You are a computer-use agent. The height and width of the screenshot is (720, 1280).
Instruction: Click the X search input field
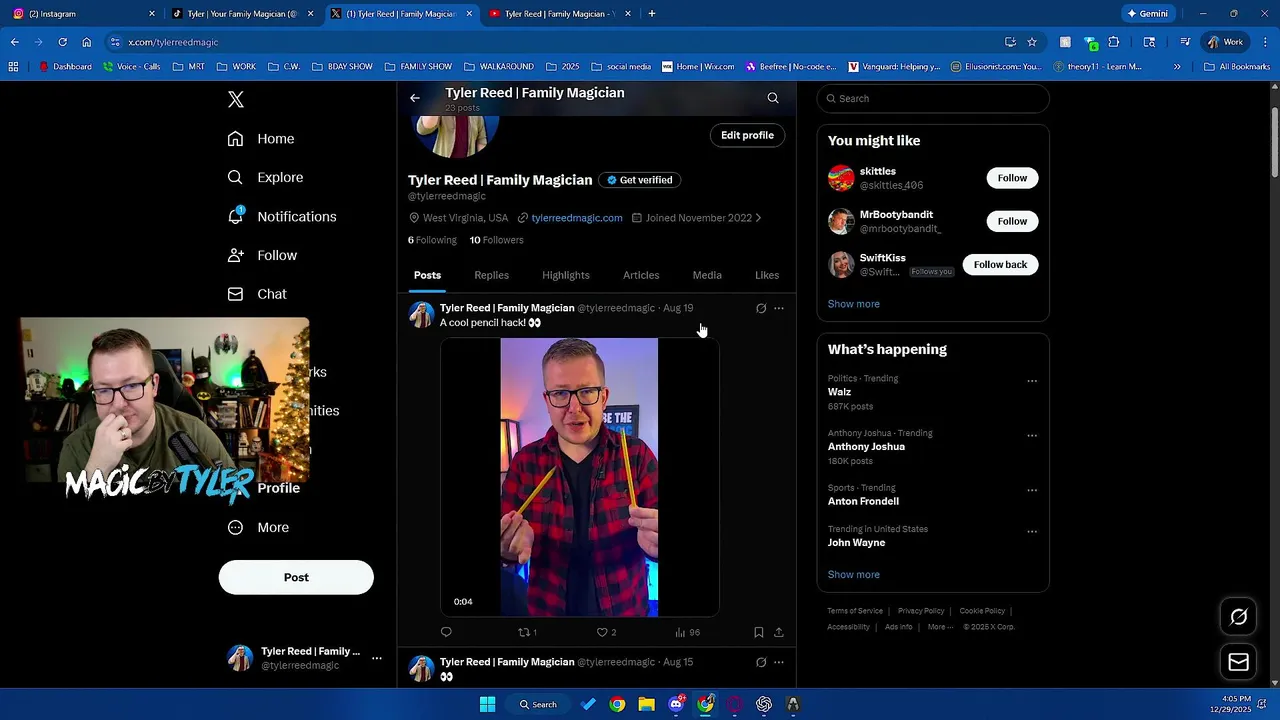933,98
